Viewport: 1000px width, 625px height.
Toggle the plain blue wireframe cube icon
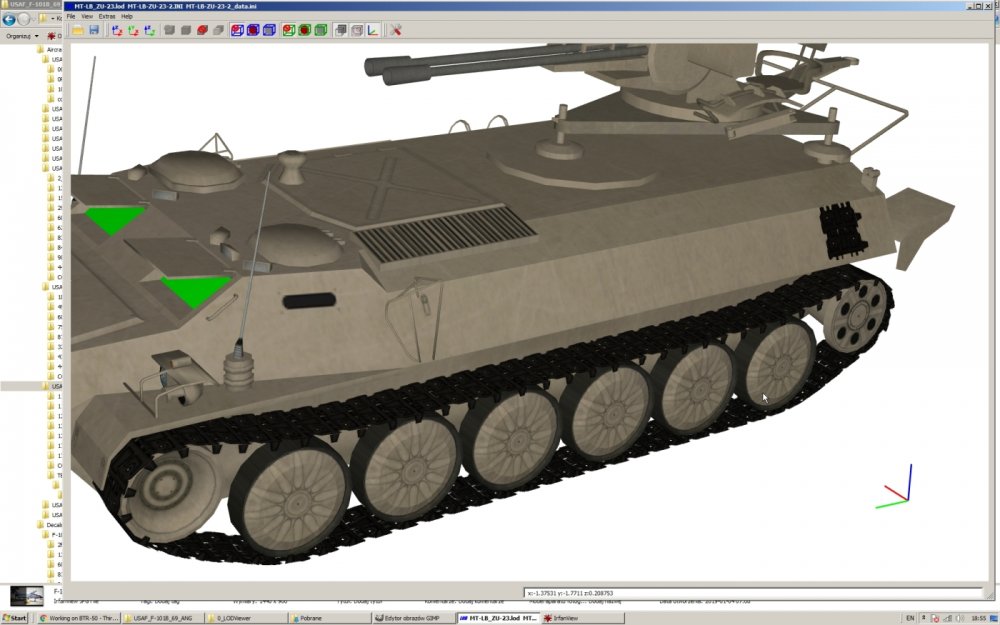pyautogui.click(x=269, y=30)
